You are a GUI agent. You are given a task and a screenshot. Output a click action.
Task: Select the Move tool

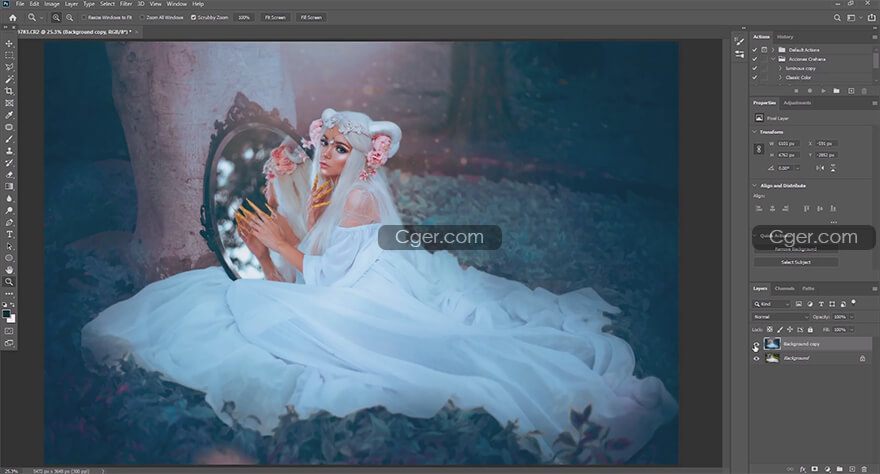[x=9, y=43]
